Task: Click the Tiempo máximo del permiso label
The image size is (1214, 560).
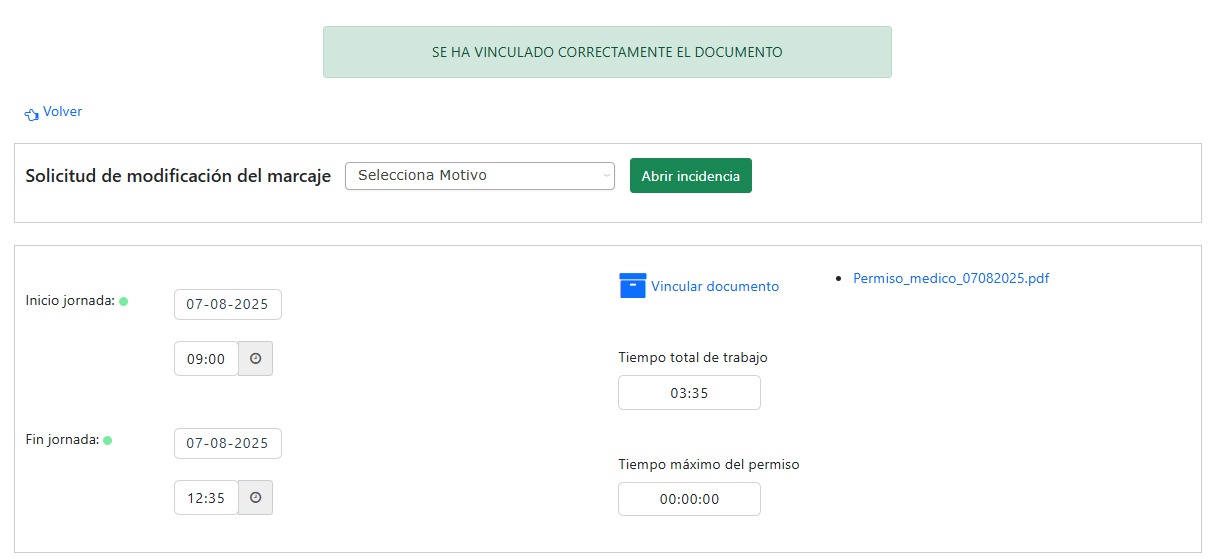Action: [x=709, y=465]
